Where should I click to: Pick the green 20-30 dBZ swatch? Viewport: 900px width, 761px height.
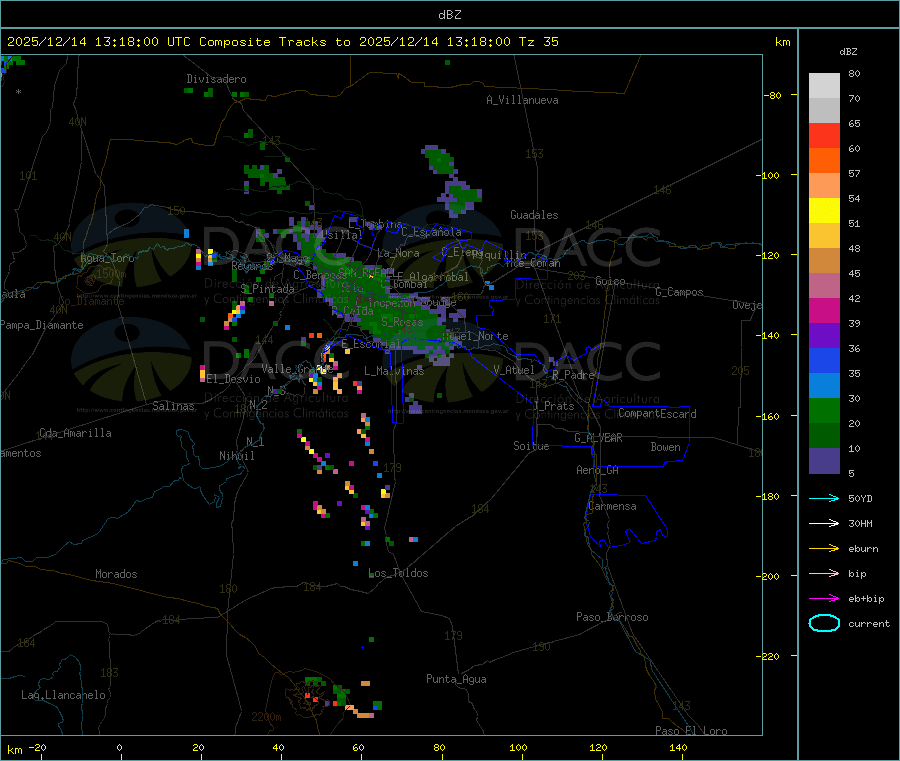tap(824, 410)
